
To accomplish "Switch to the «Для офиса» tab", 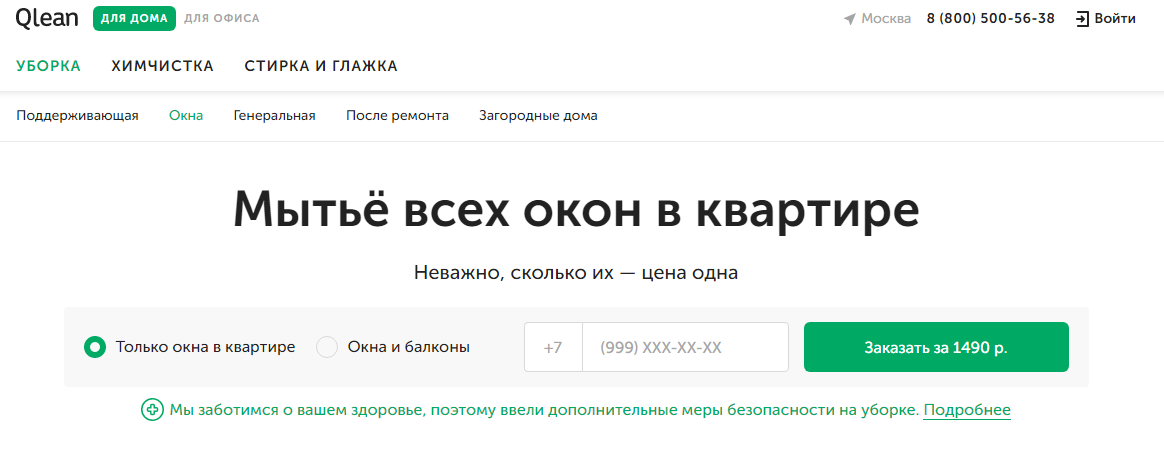I will pyautogui.click(x=222, y=19).
